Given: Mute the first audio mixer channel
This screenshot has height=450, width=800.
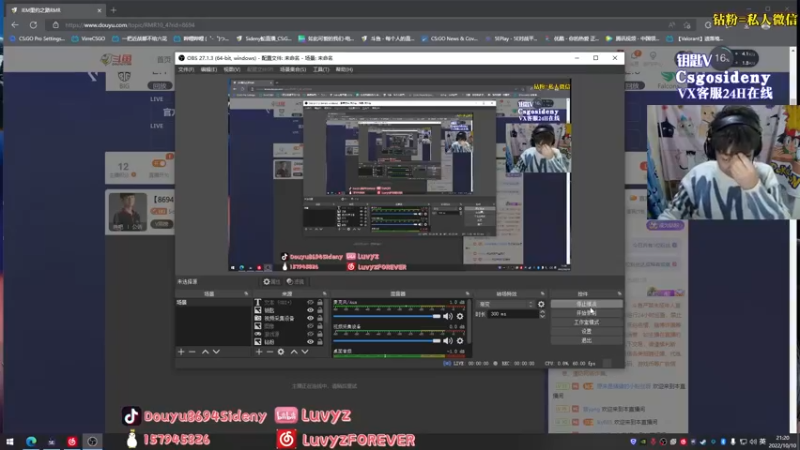Looking at the screenshot, I should pyautogui.click(x=448, y=316).
